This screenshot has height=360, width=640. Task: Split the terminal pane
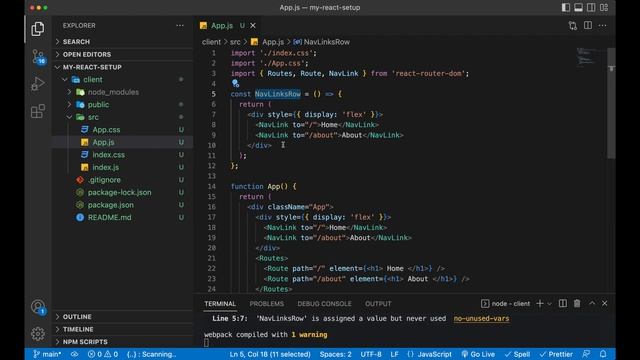pos(563,303)
